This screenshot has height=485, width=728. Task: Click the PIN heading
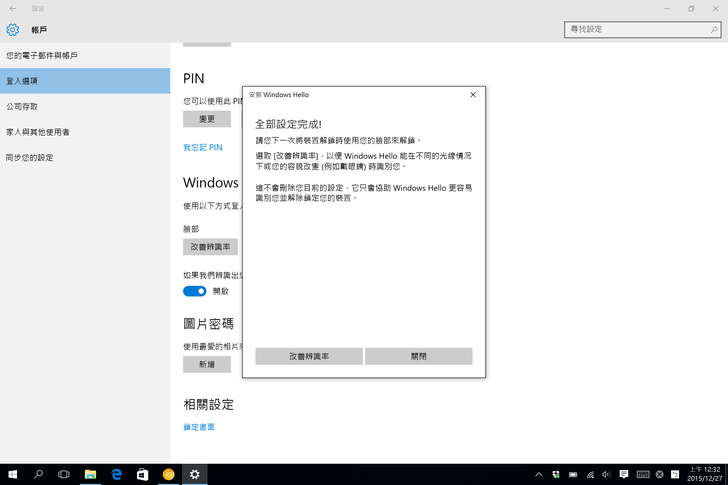coord(194,78)
